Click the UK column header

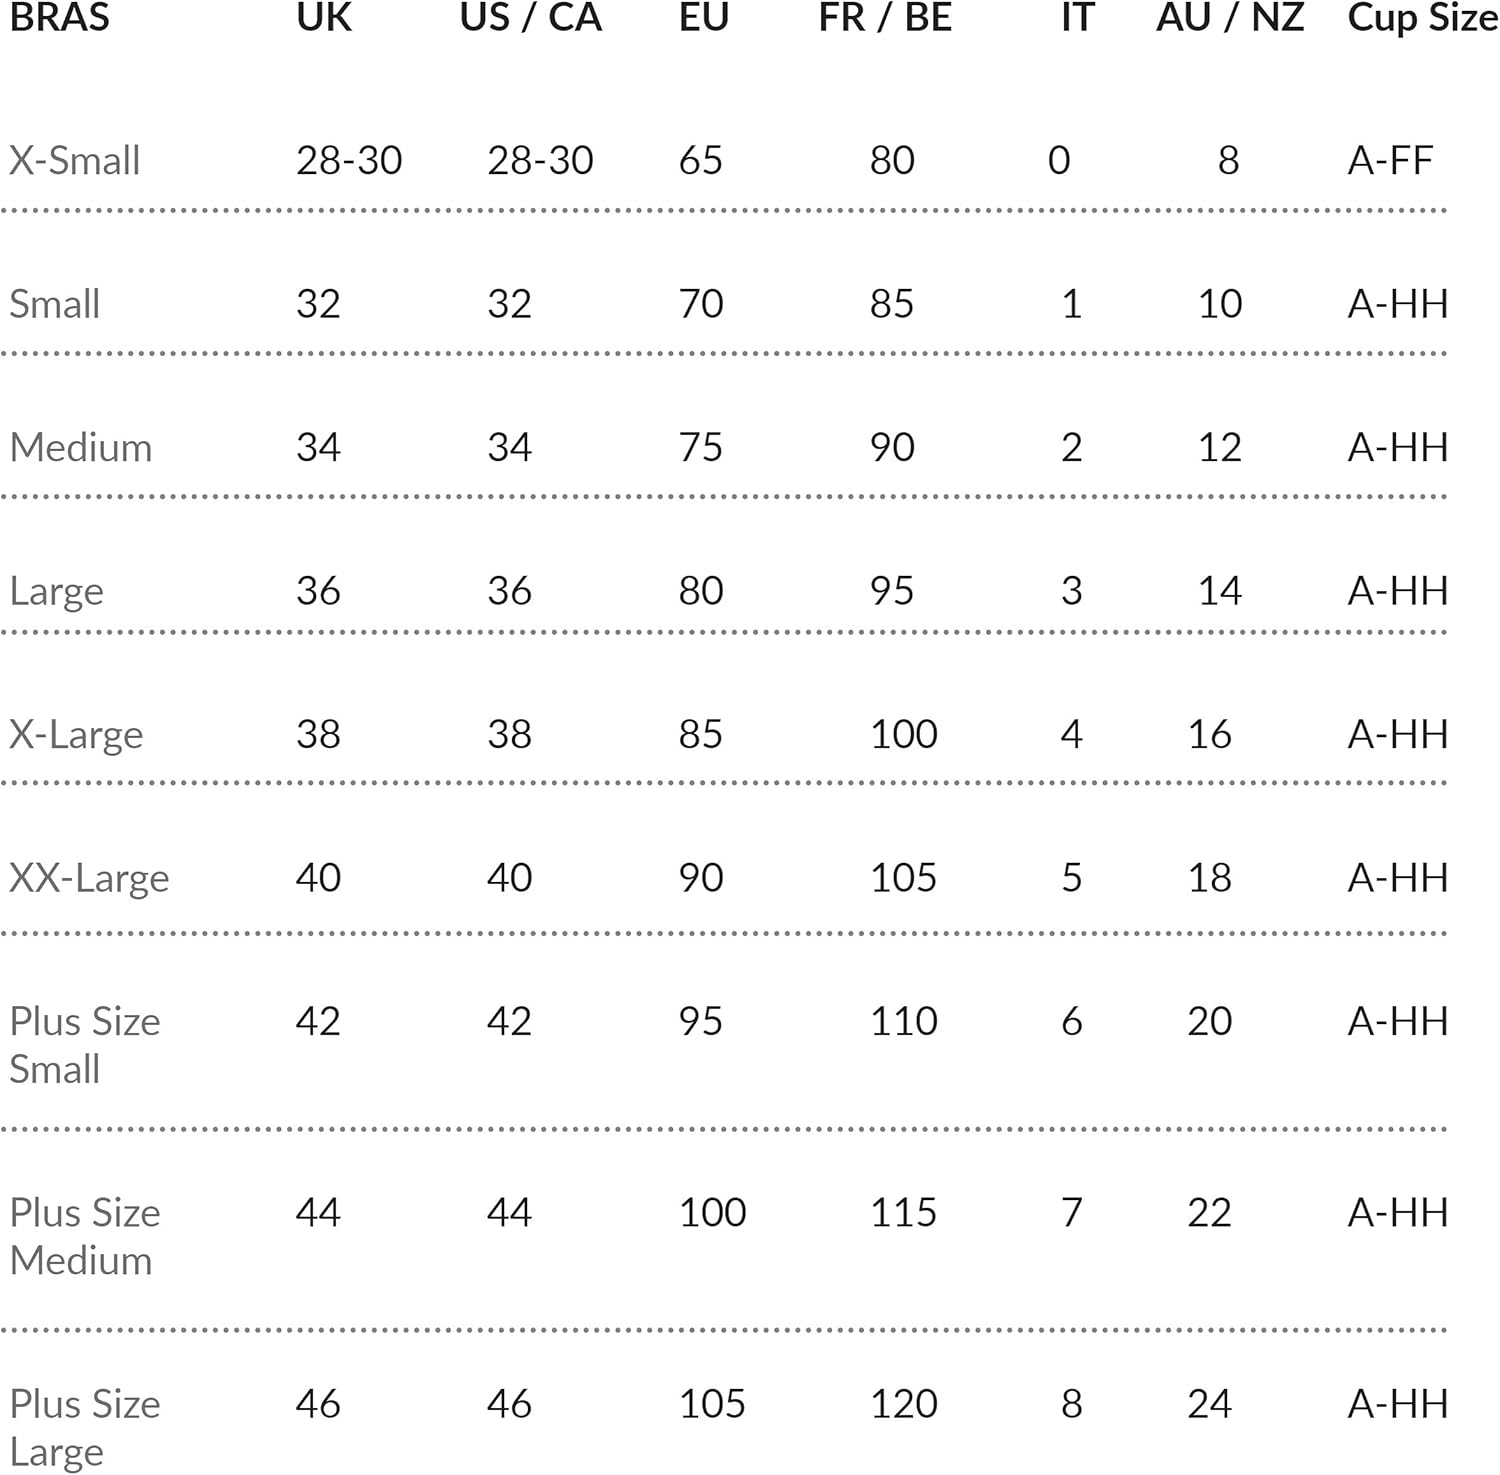pyautogui.click(x=324, y=18)
